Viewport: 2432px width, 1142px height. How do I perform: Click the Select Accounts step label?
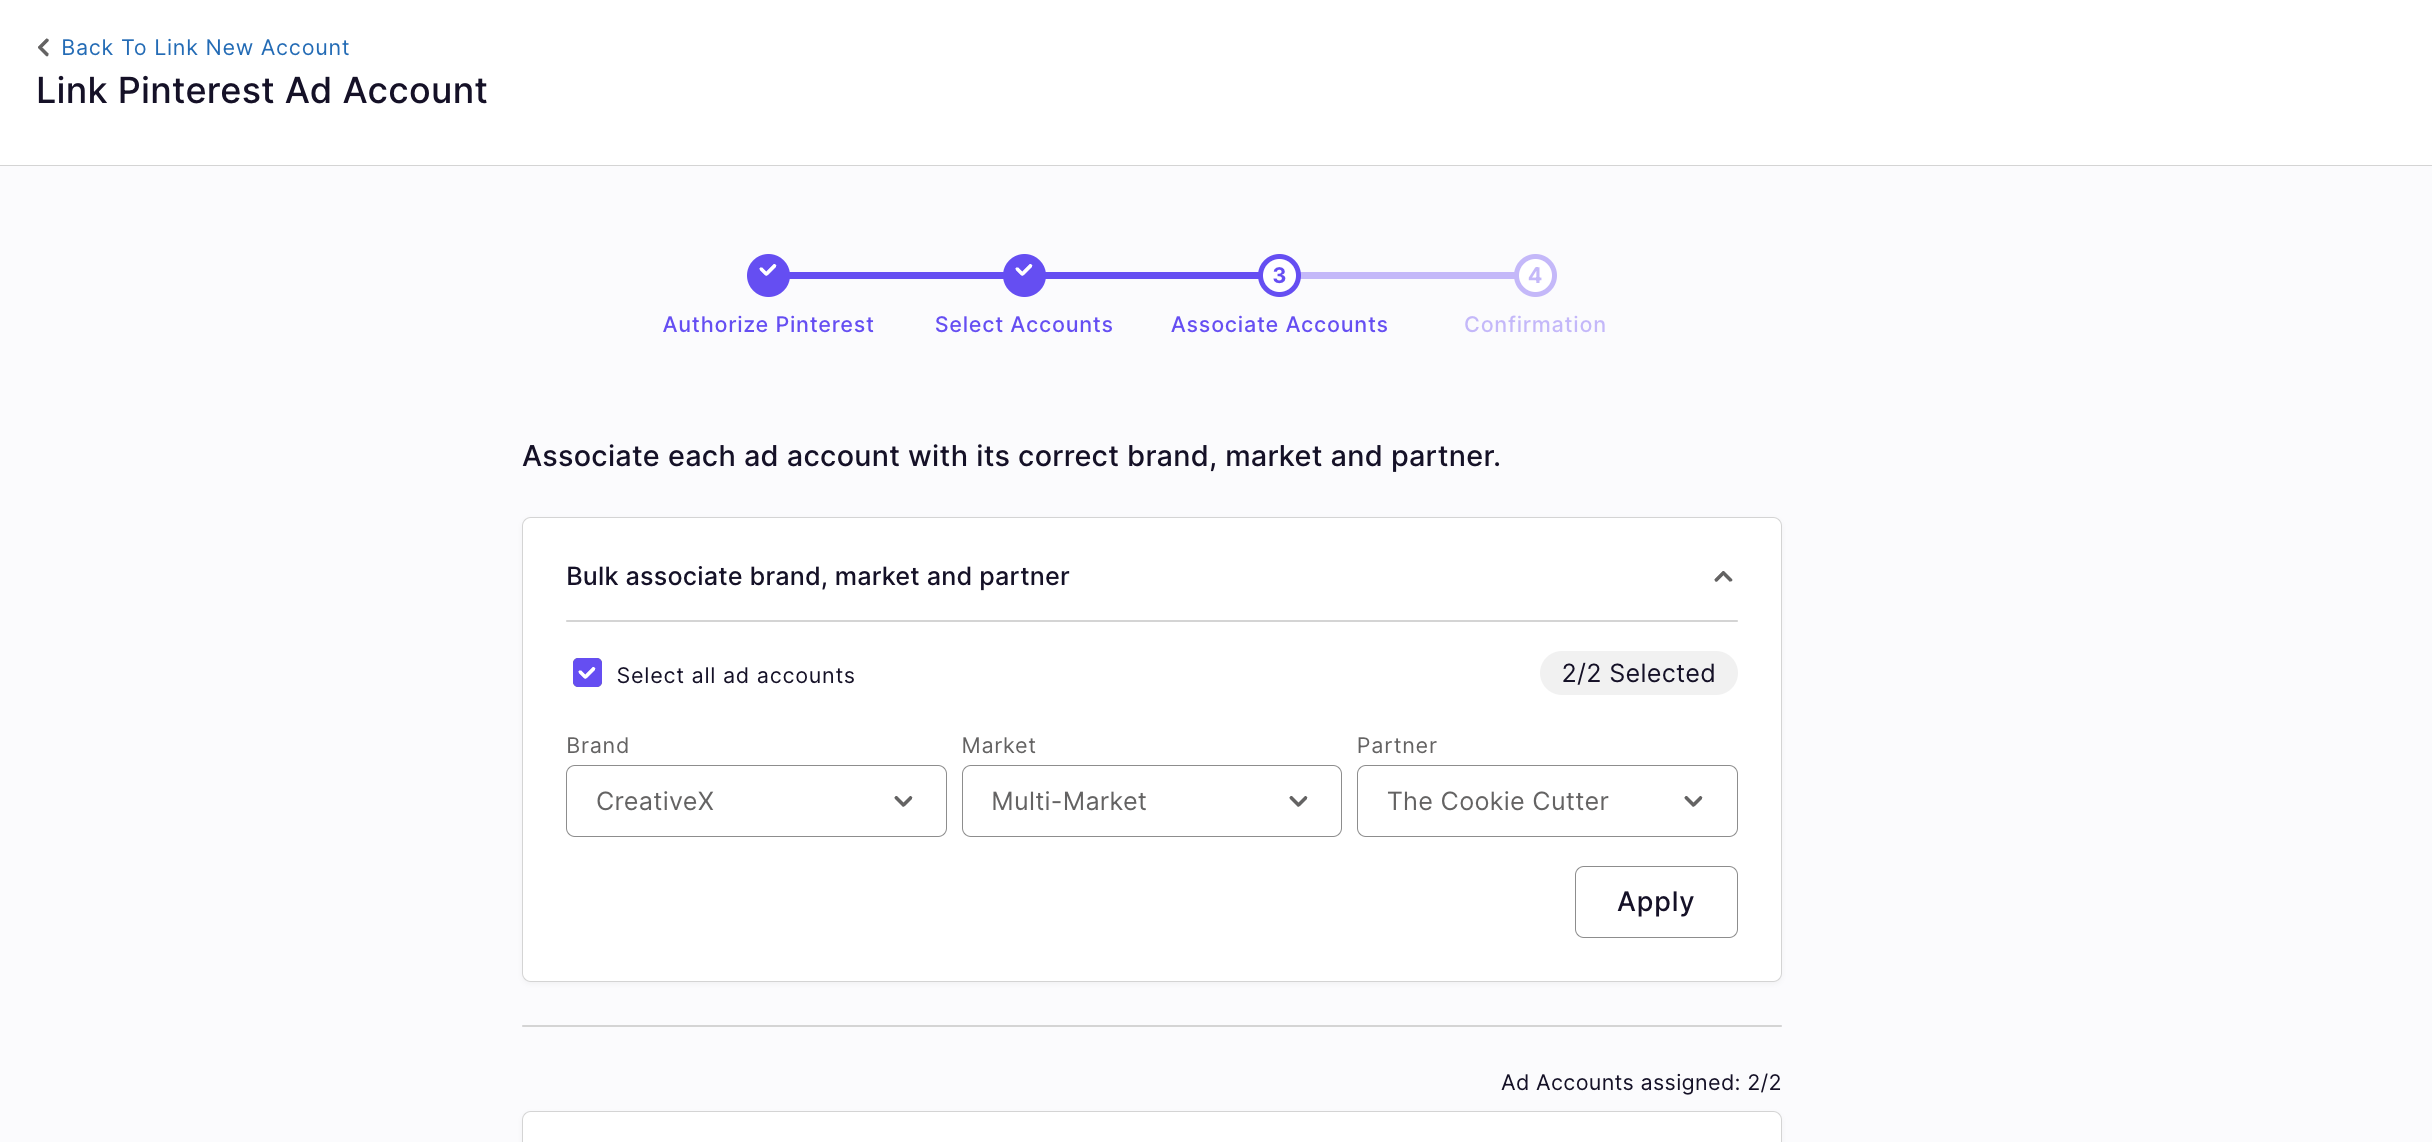pyautogui.click(x=1024, y=324)
